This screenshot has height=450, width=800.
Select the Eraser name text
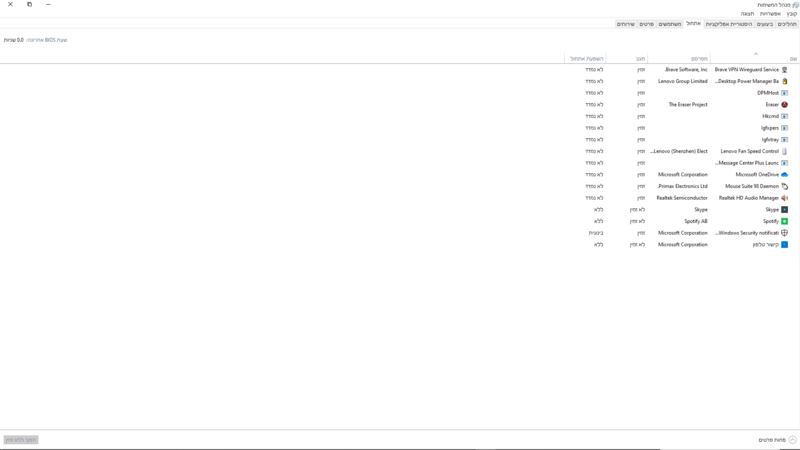[x=772, y=105]
